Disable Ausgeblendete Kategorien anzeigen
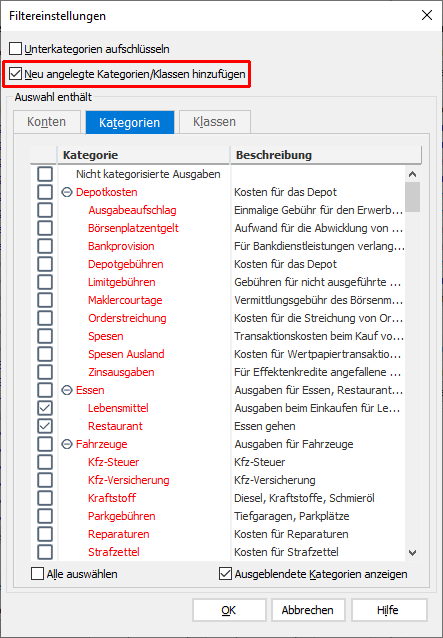The height and width of the screenshot is (638, 443). pos(225,574)
